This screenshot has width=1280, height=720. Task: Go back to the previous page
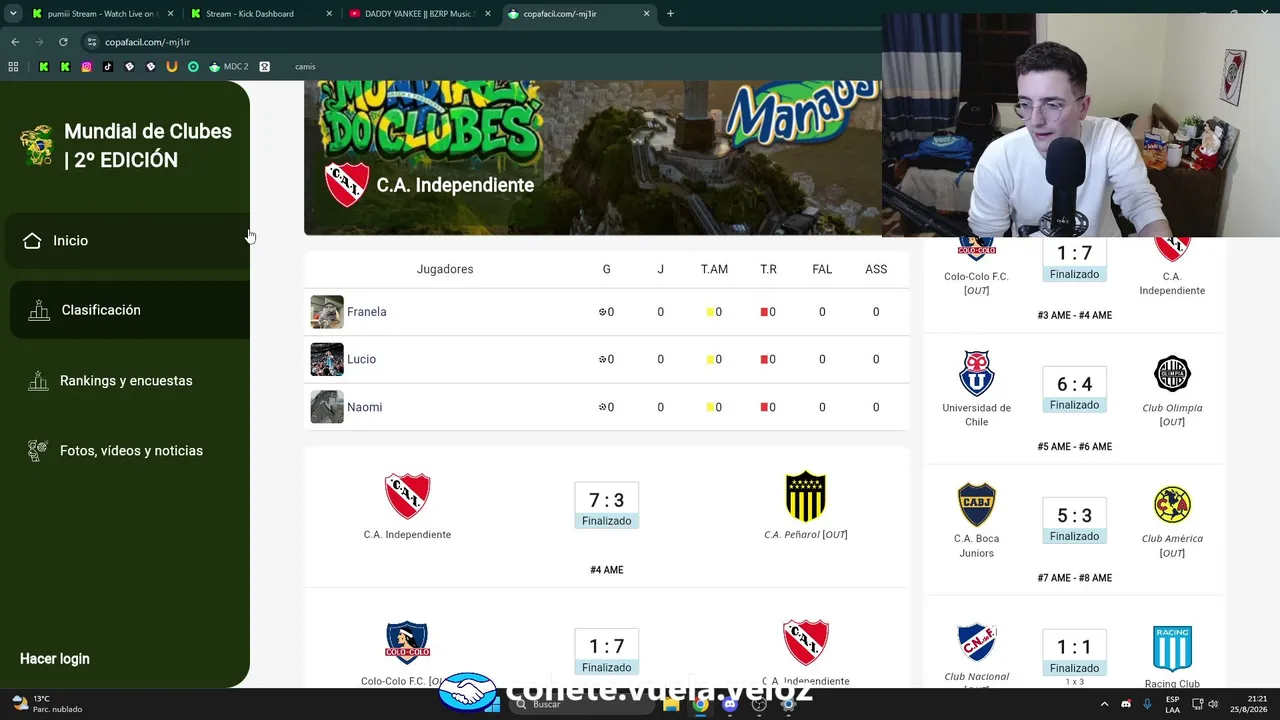point(15,42)
